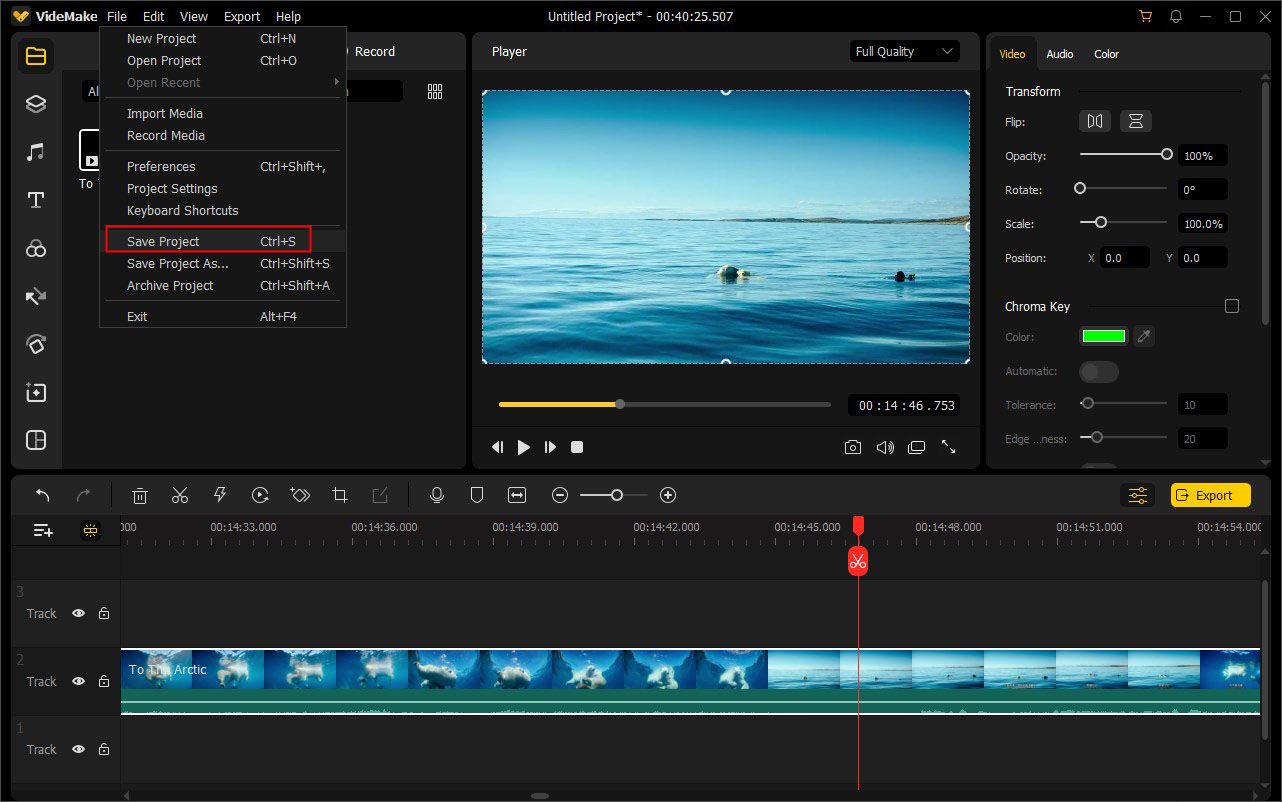Image resolution: width=1282 pixels, height=802 pixels.
Task: Click the green Chroma Key color swatch
Action: (x=1103, y=337)
